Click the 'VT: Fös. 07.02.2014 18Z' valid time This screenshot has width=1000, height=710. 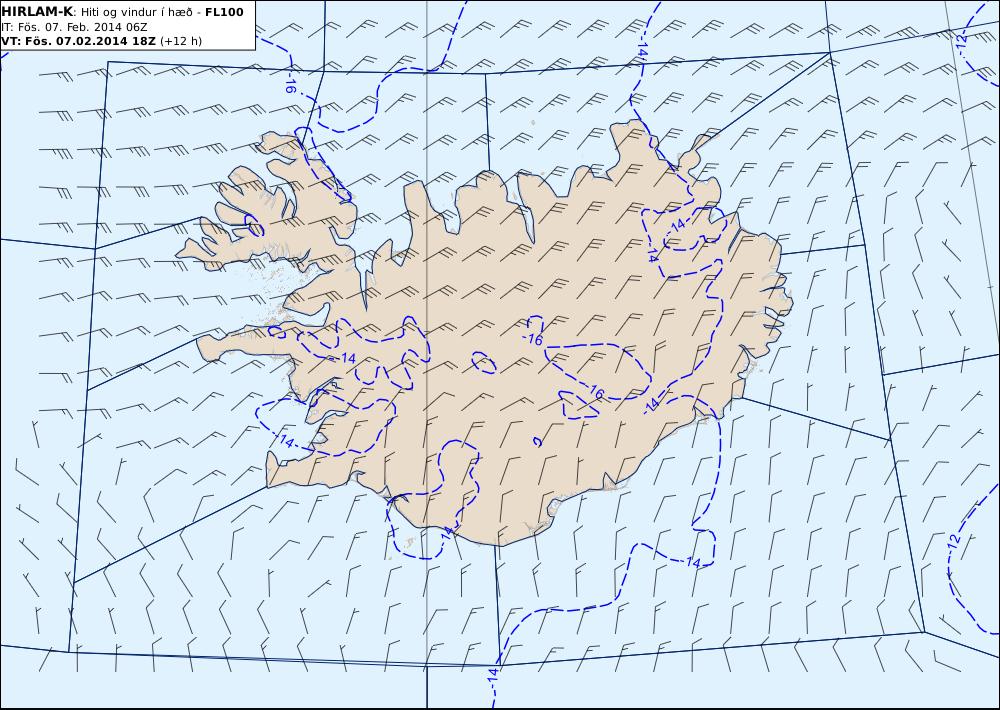78,41
